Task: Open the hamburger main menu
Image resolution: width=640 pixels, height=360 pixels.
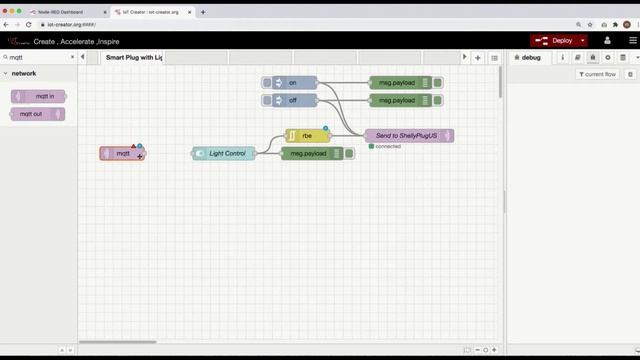Action: pyautogui.click(x=633, y=40)
